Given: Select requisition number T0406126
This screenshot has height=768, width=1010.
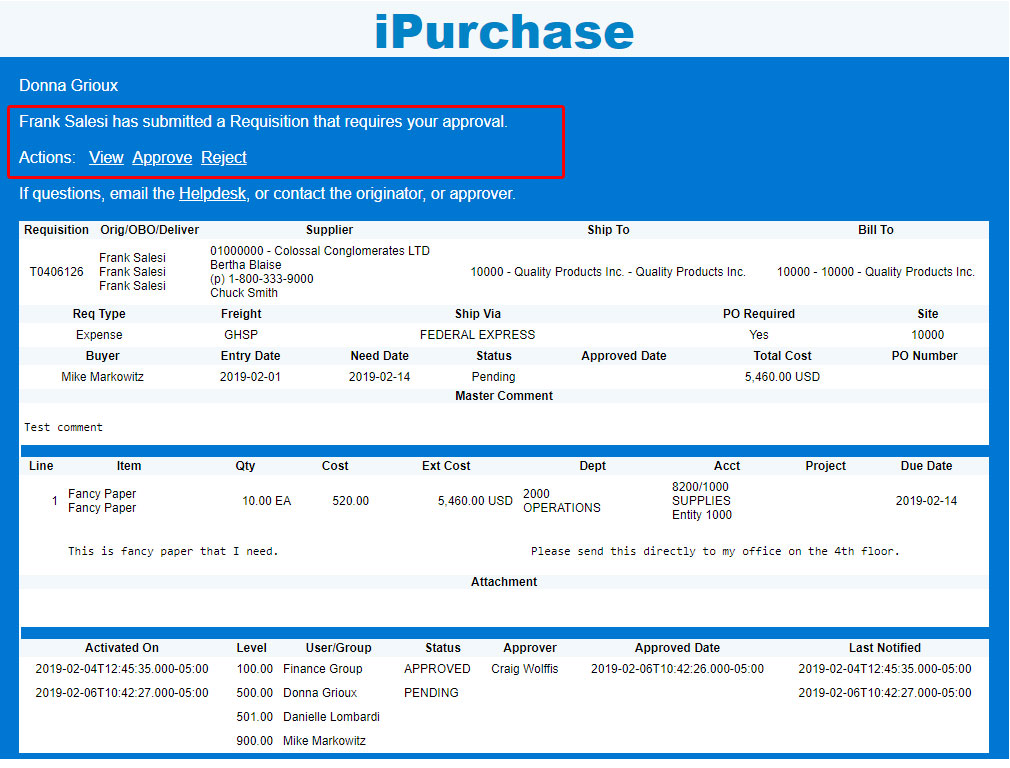Looking at the screenshot, I should tap(56, 272).
